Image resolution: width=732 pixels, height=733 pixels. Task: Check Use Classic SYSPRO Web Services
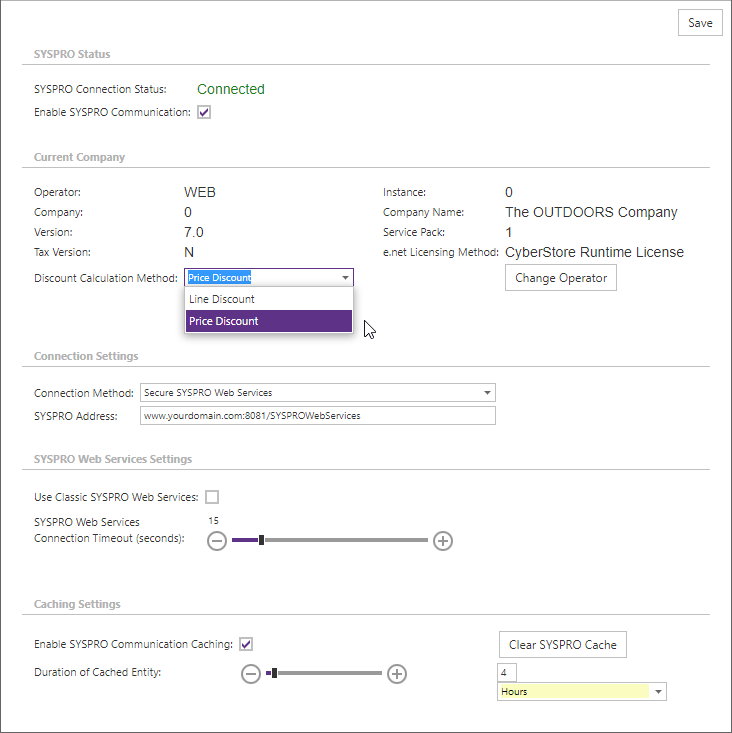tap(212, 497)
